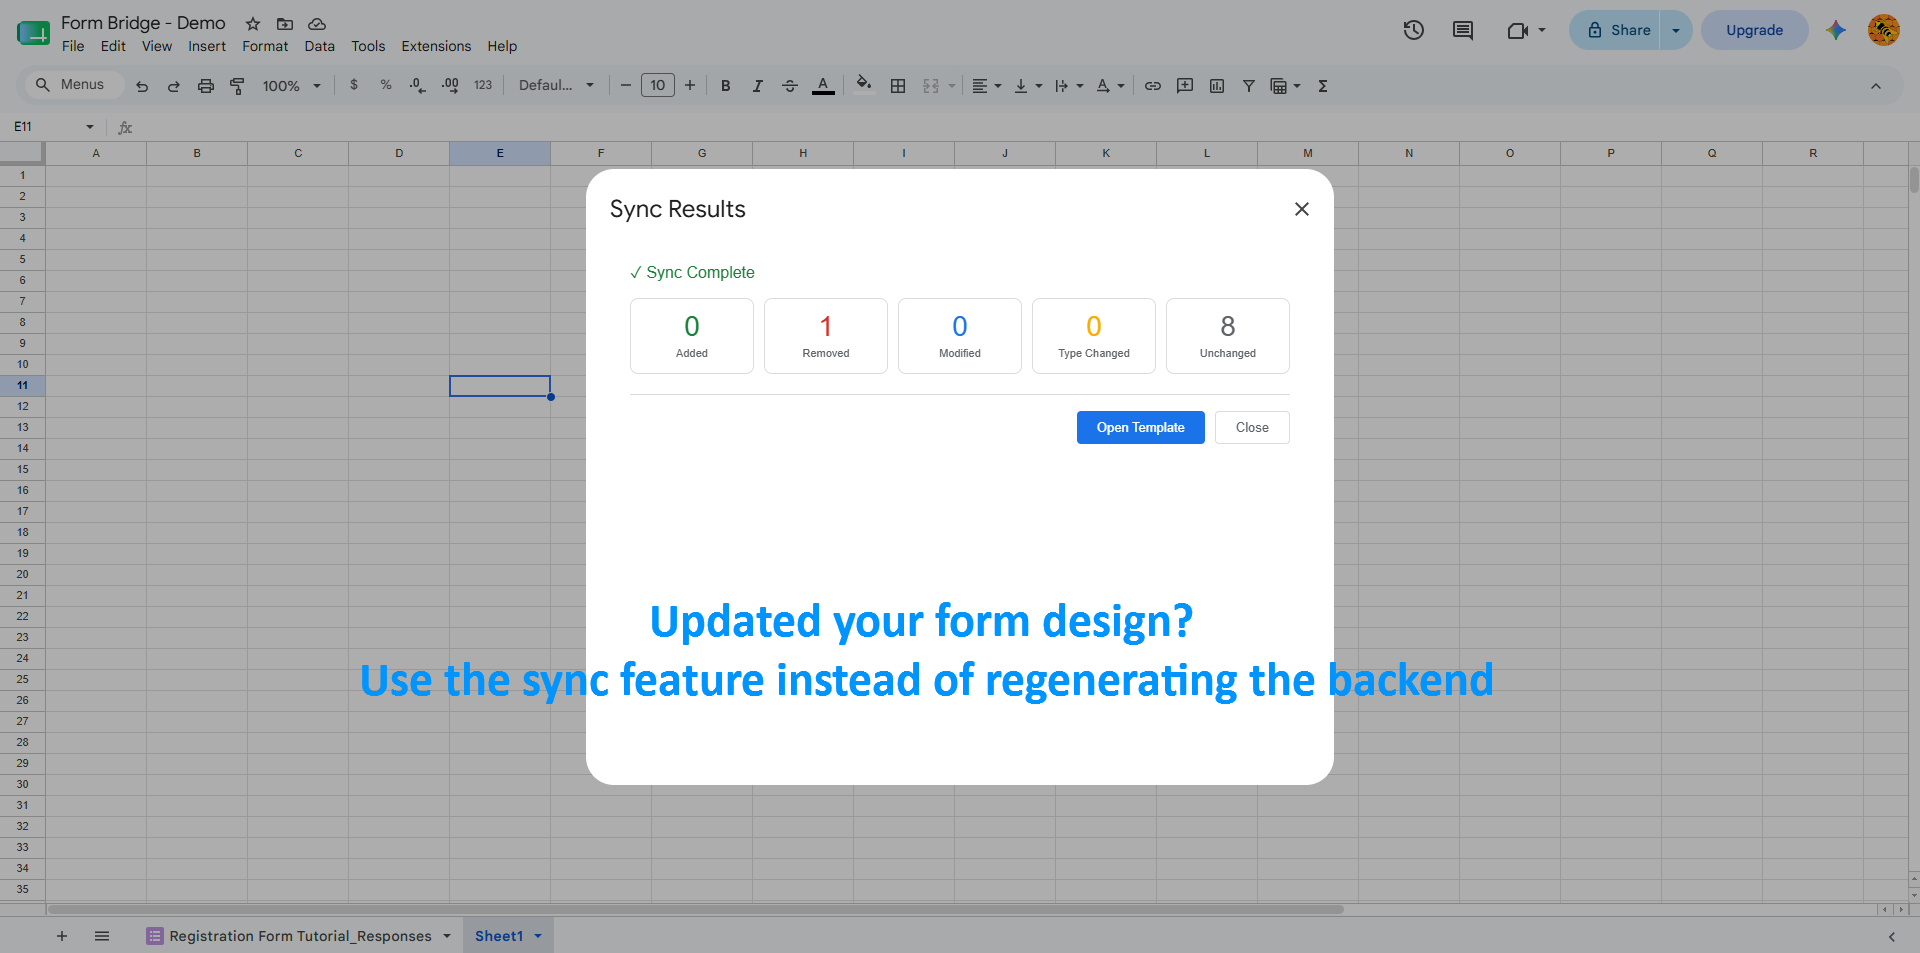Open the account avatar
Viewport: 1920px width, 953px height.
[x=1884, y=30]
